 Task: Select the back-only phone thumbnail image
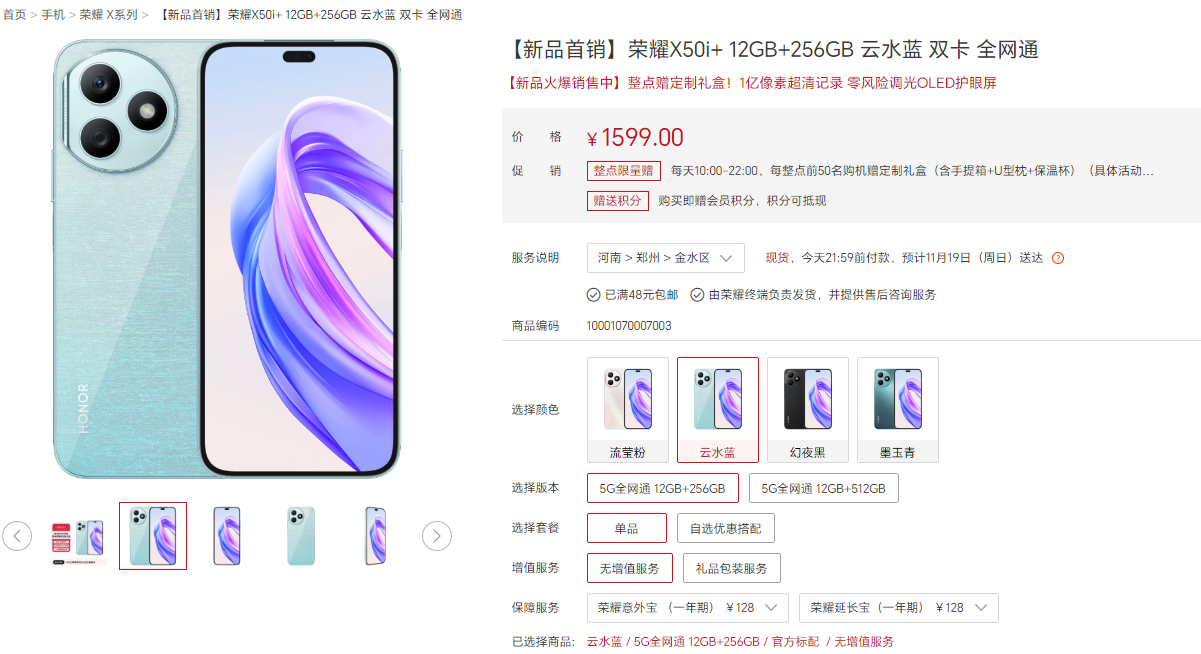coord(301,536)
